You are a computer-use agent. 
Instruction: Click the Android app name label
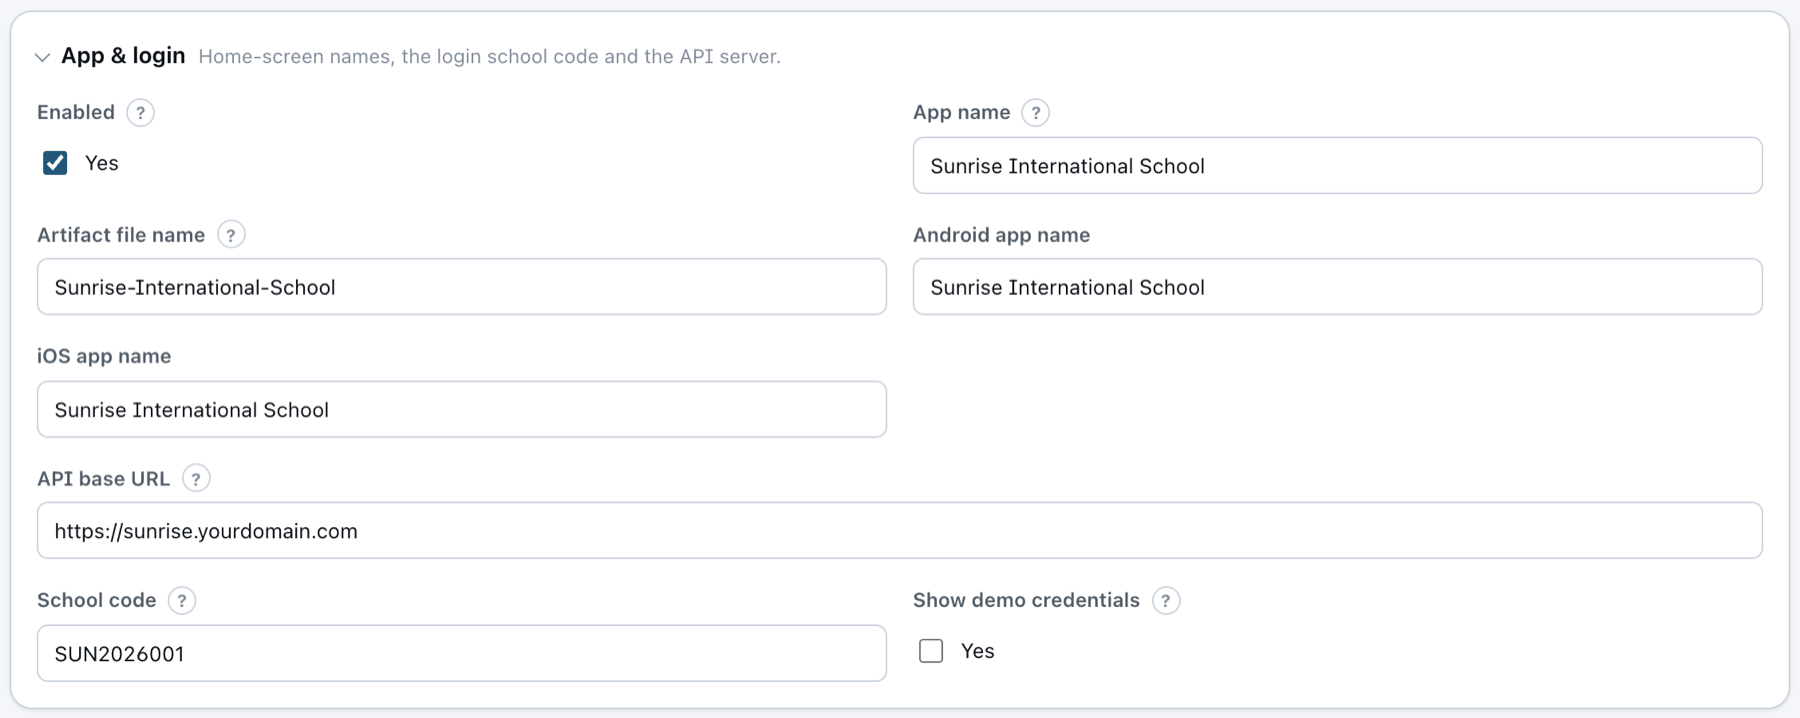[1001, 235]
